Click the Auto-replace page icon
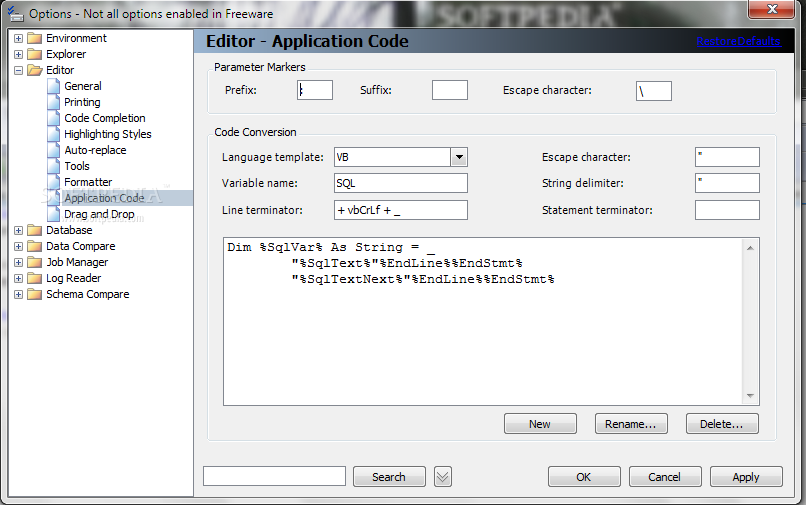 [x=53, y=150]
